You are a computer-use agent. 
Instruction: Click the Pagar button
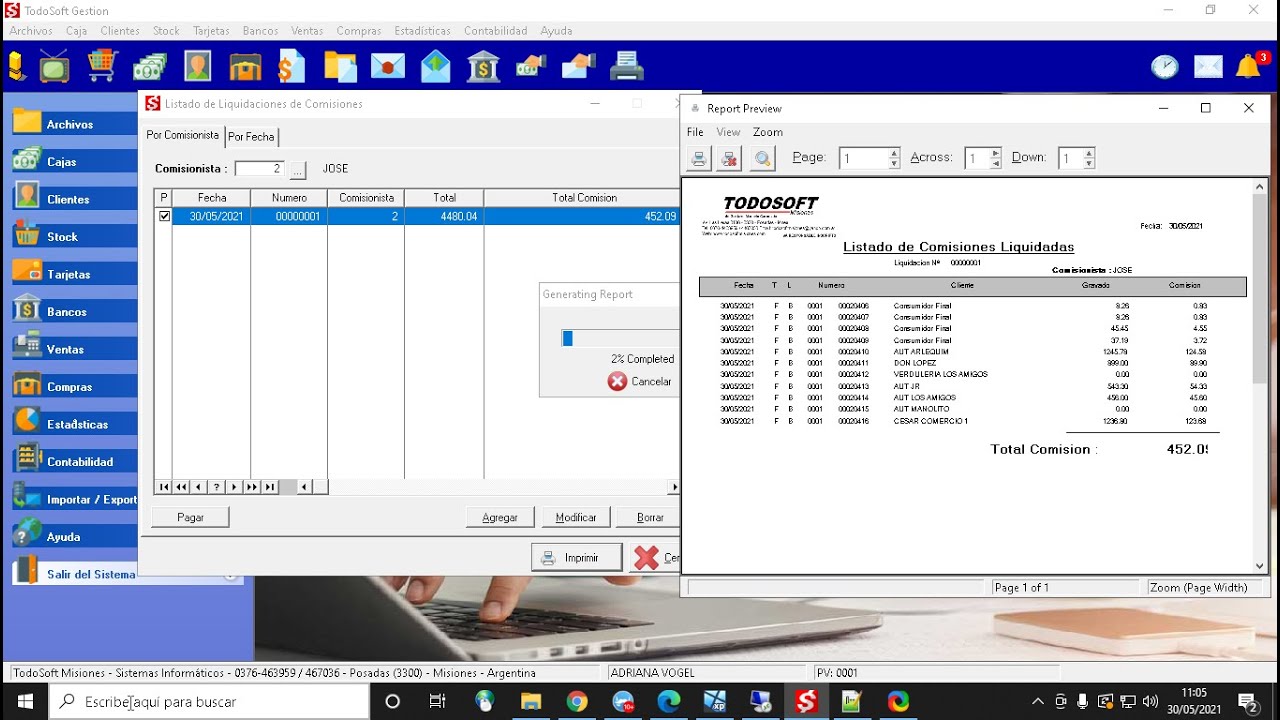(190, 517)
